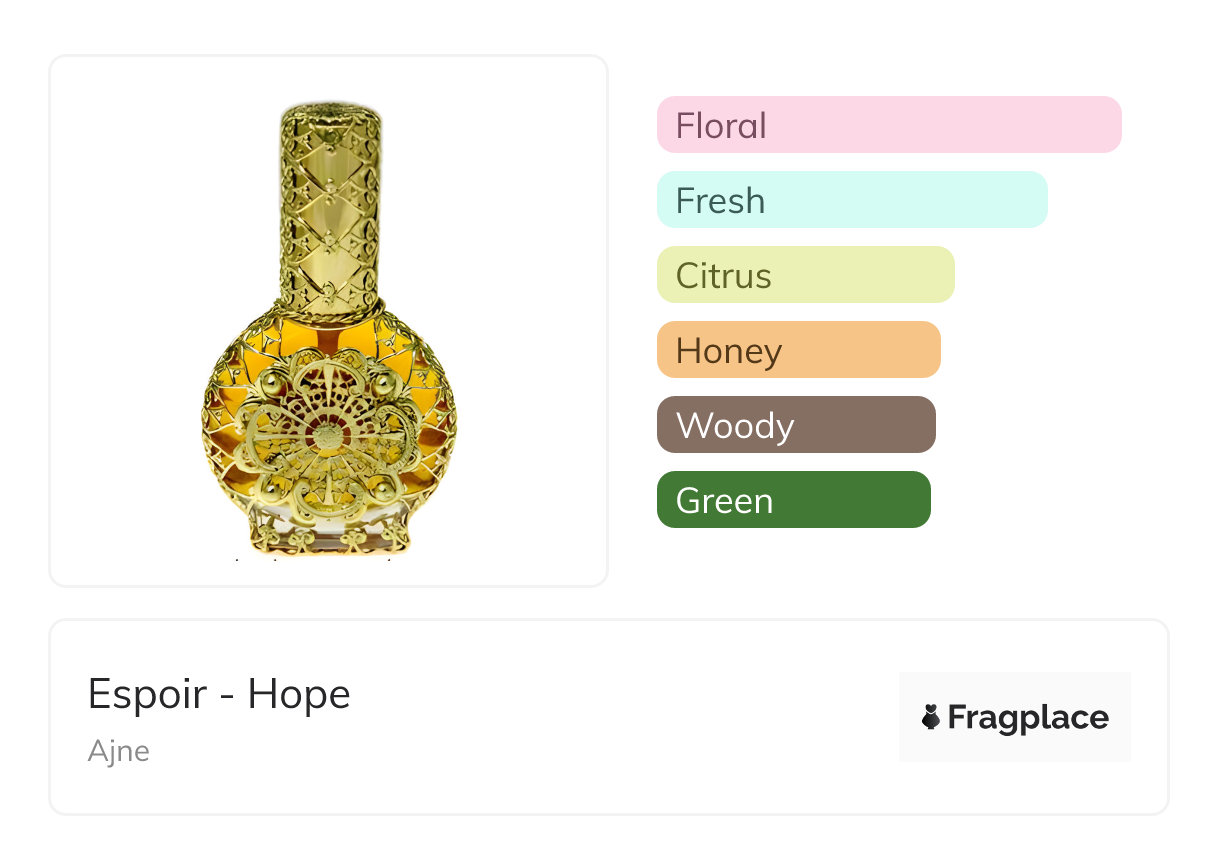The width and height of the screenshot is (1218, 864).
Task: Click the golden perfume bottle cap
Action: click(331, 200)
